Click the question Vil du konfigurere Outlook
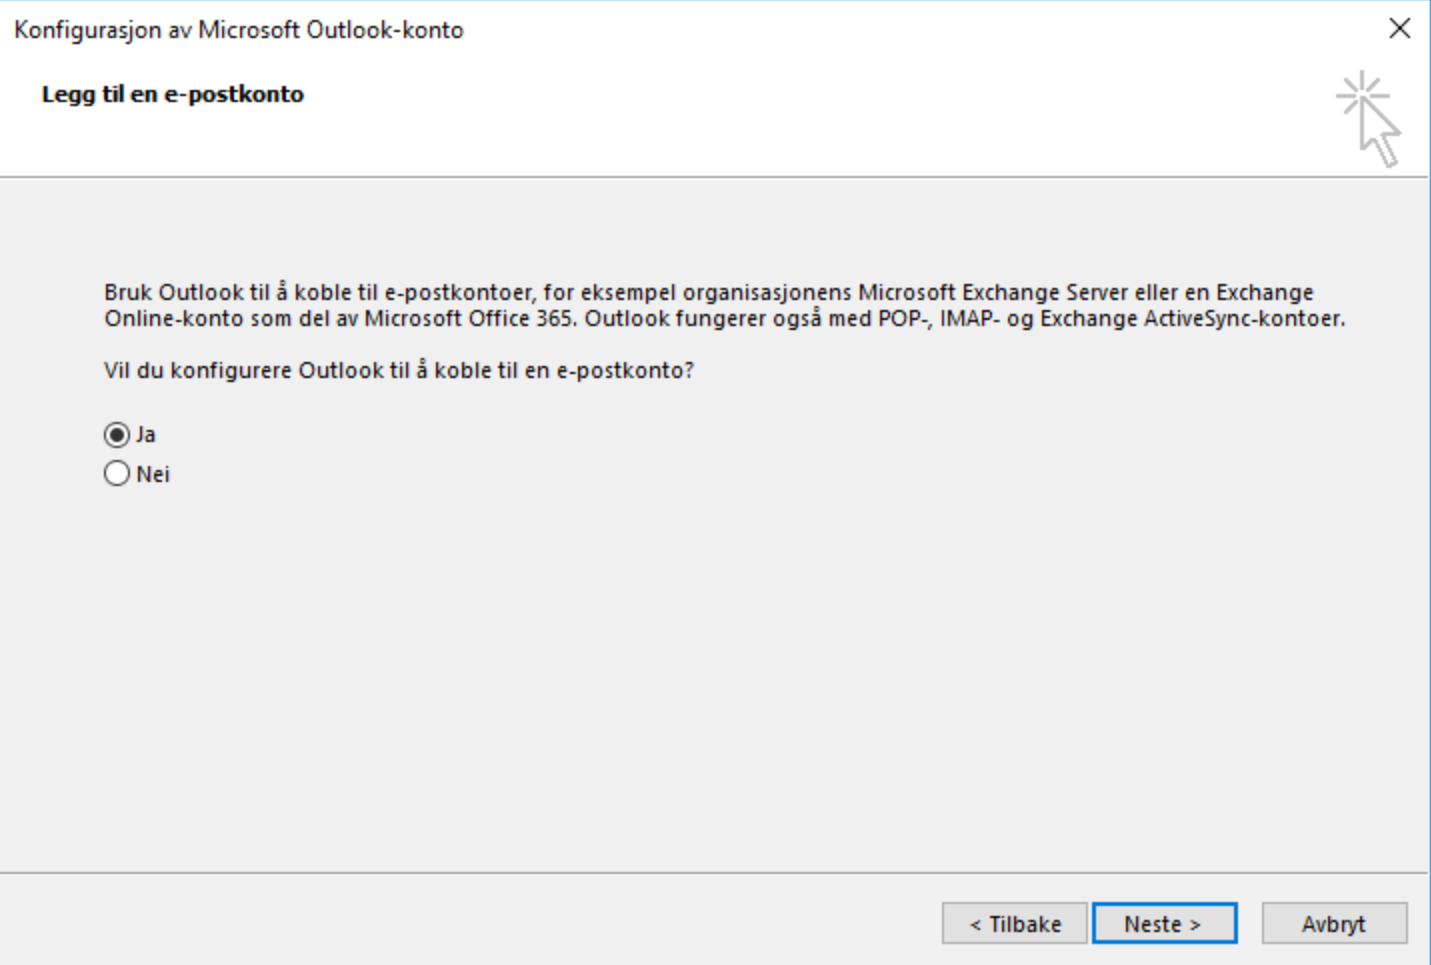The width and height of the screenshot is (1431, 965). pos(399,371)
